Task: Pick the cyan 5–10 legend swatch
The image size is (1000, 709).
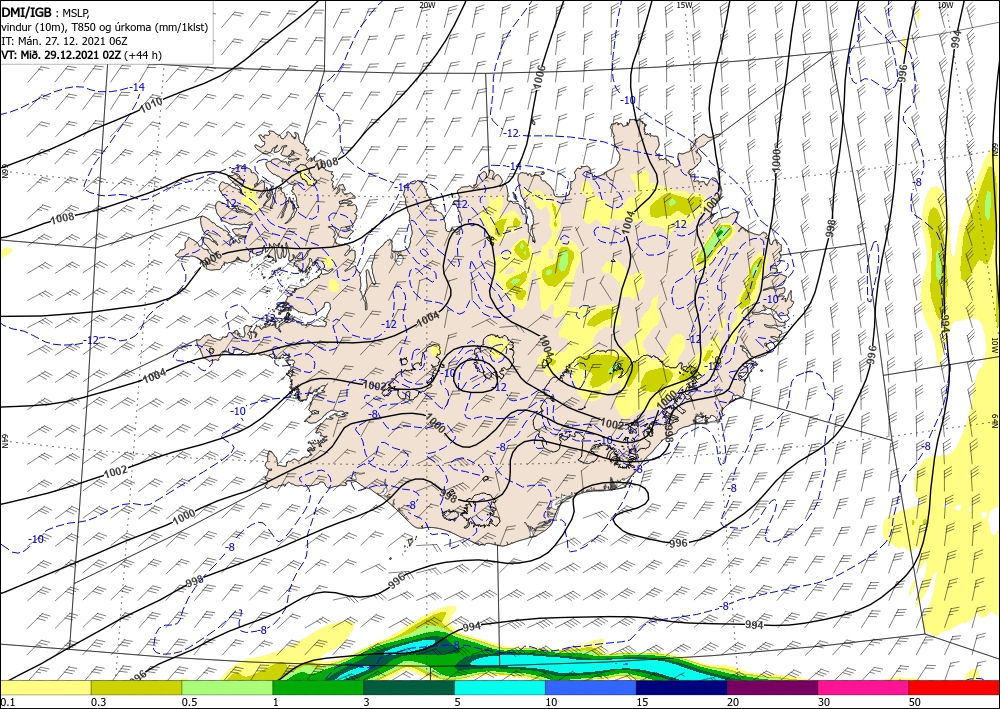Action: click(x=499, y=688)
